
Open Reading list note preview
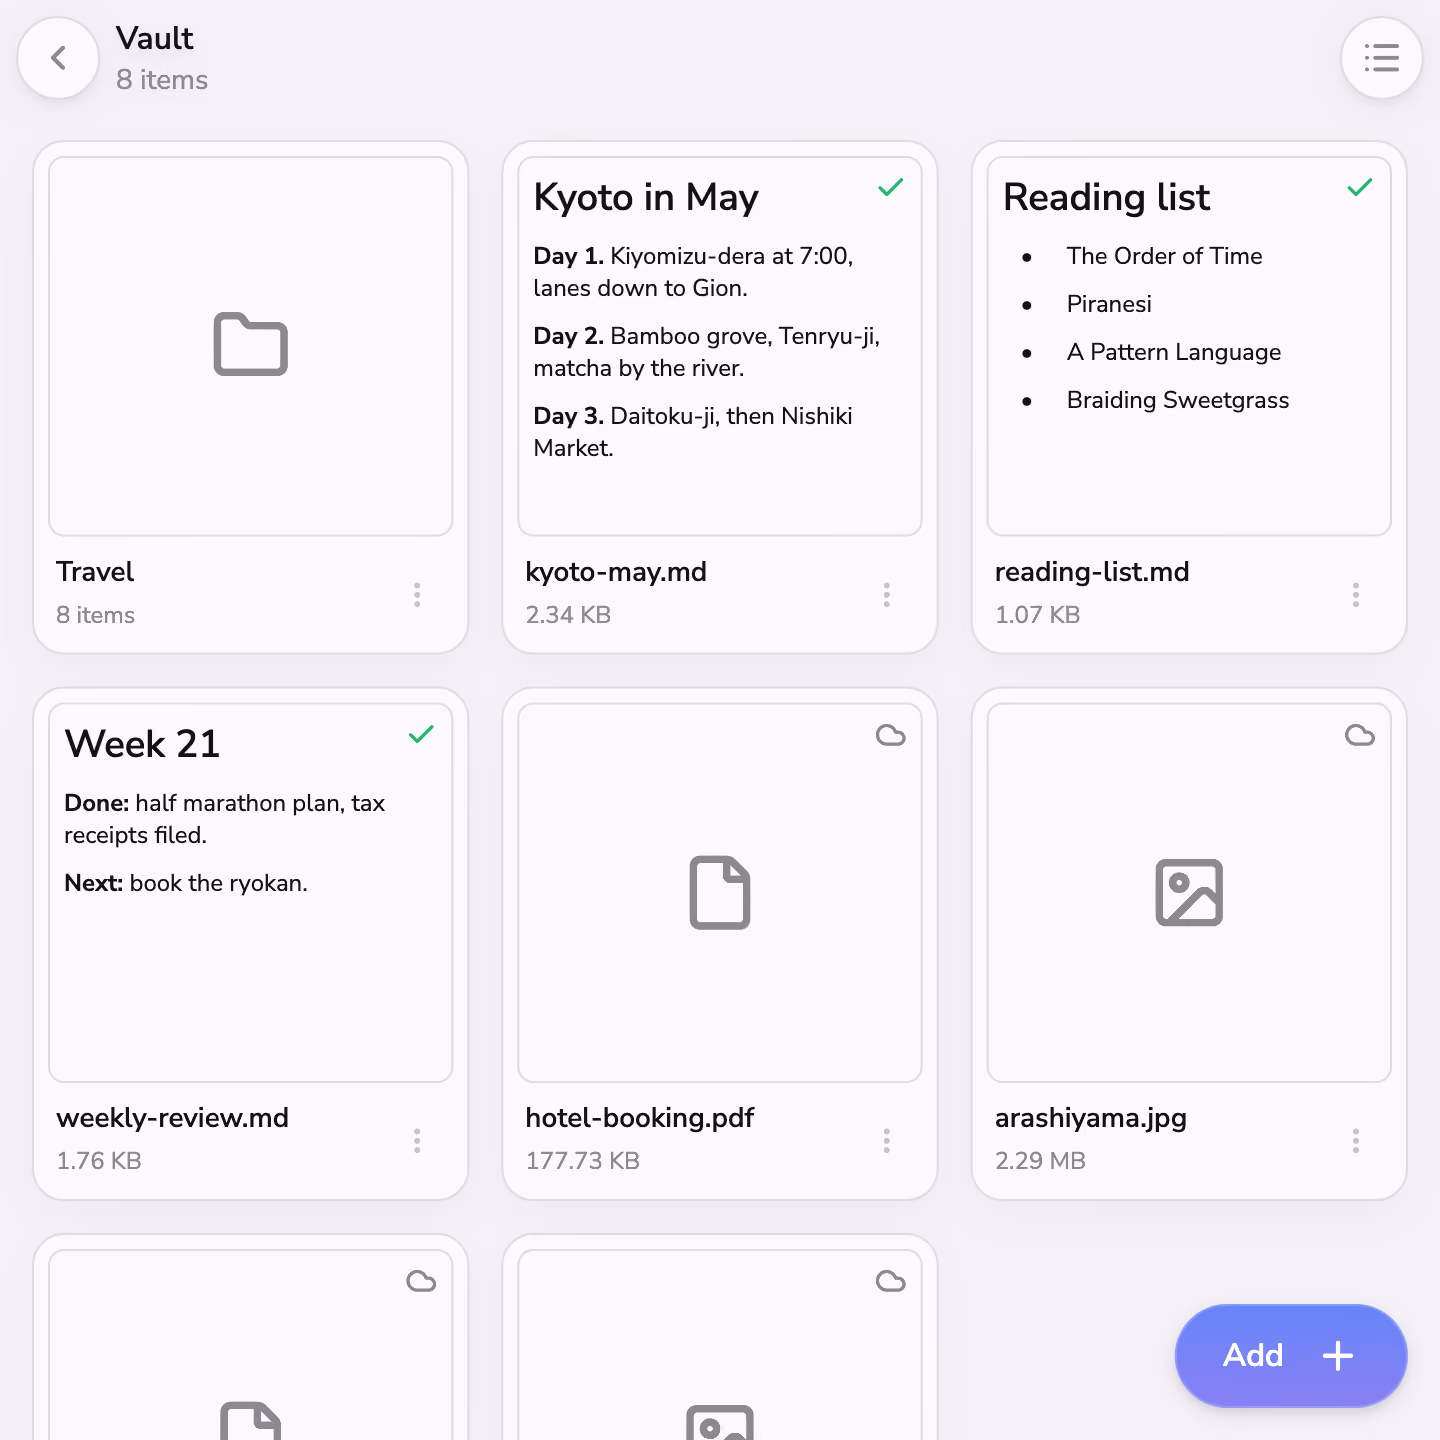tap(1189, 346)
